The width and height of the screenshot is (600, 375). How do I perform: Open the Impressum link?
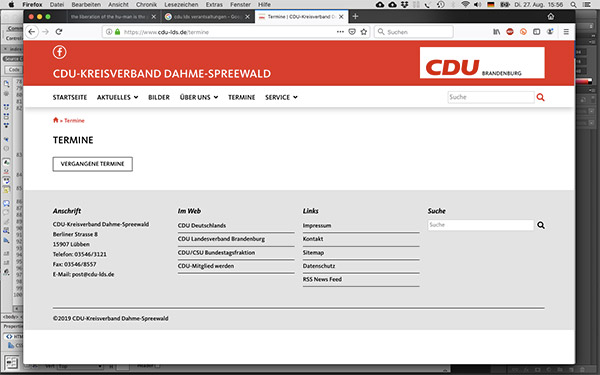coord(317,225)
